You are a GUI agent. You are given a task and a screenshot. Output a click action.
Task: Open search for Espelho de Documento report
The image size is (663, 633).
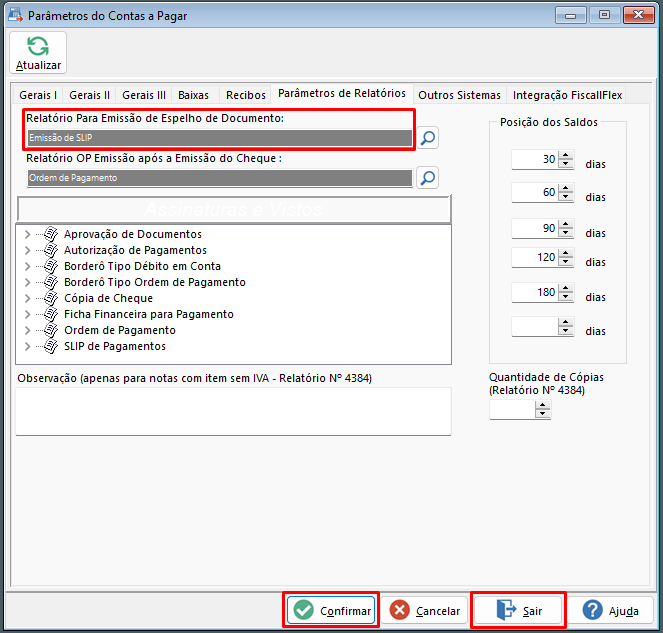[x=427, y=137]
